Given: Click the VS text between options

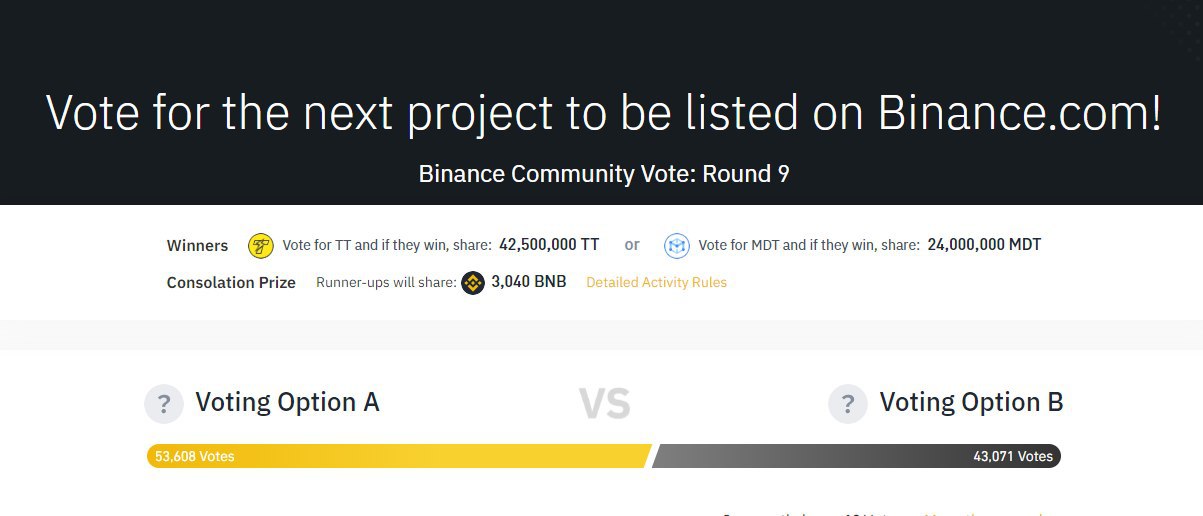Looking at the screenshot, I should [x=605, y=404].
